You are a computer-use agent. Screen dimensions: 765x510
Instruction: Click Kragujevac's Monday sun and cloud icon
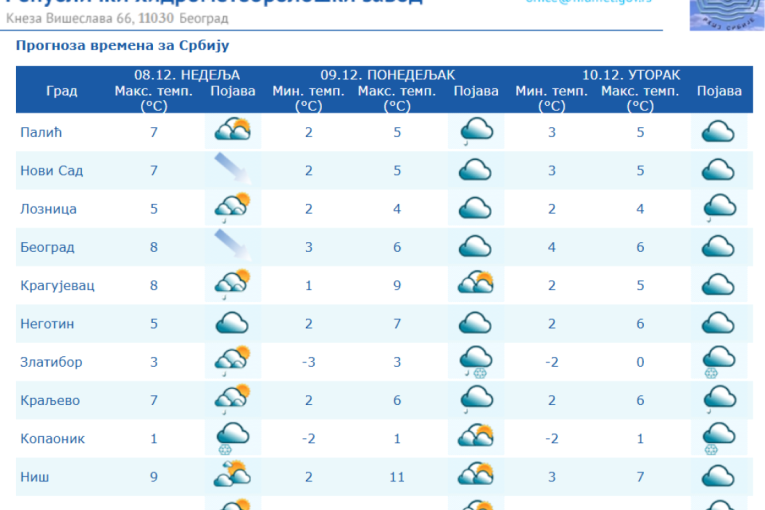point(475,285)
